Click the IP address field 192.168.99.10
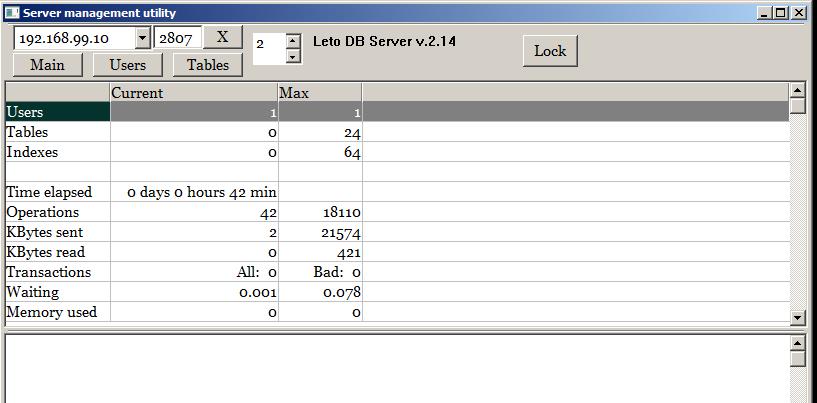The width and height of the screenshot is (817, 403). tap(73, 38)
